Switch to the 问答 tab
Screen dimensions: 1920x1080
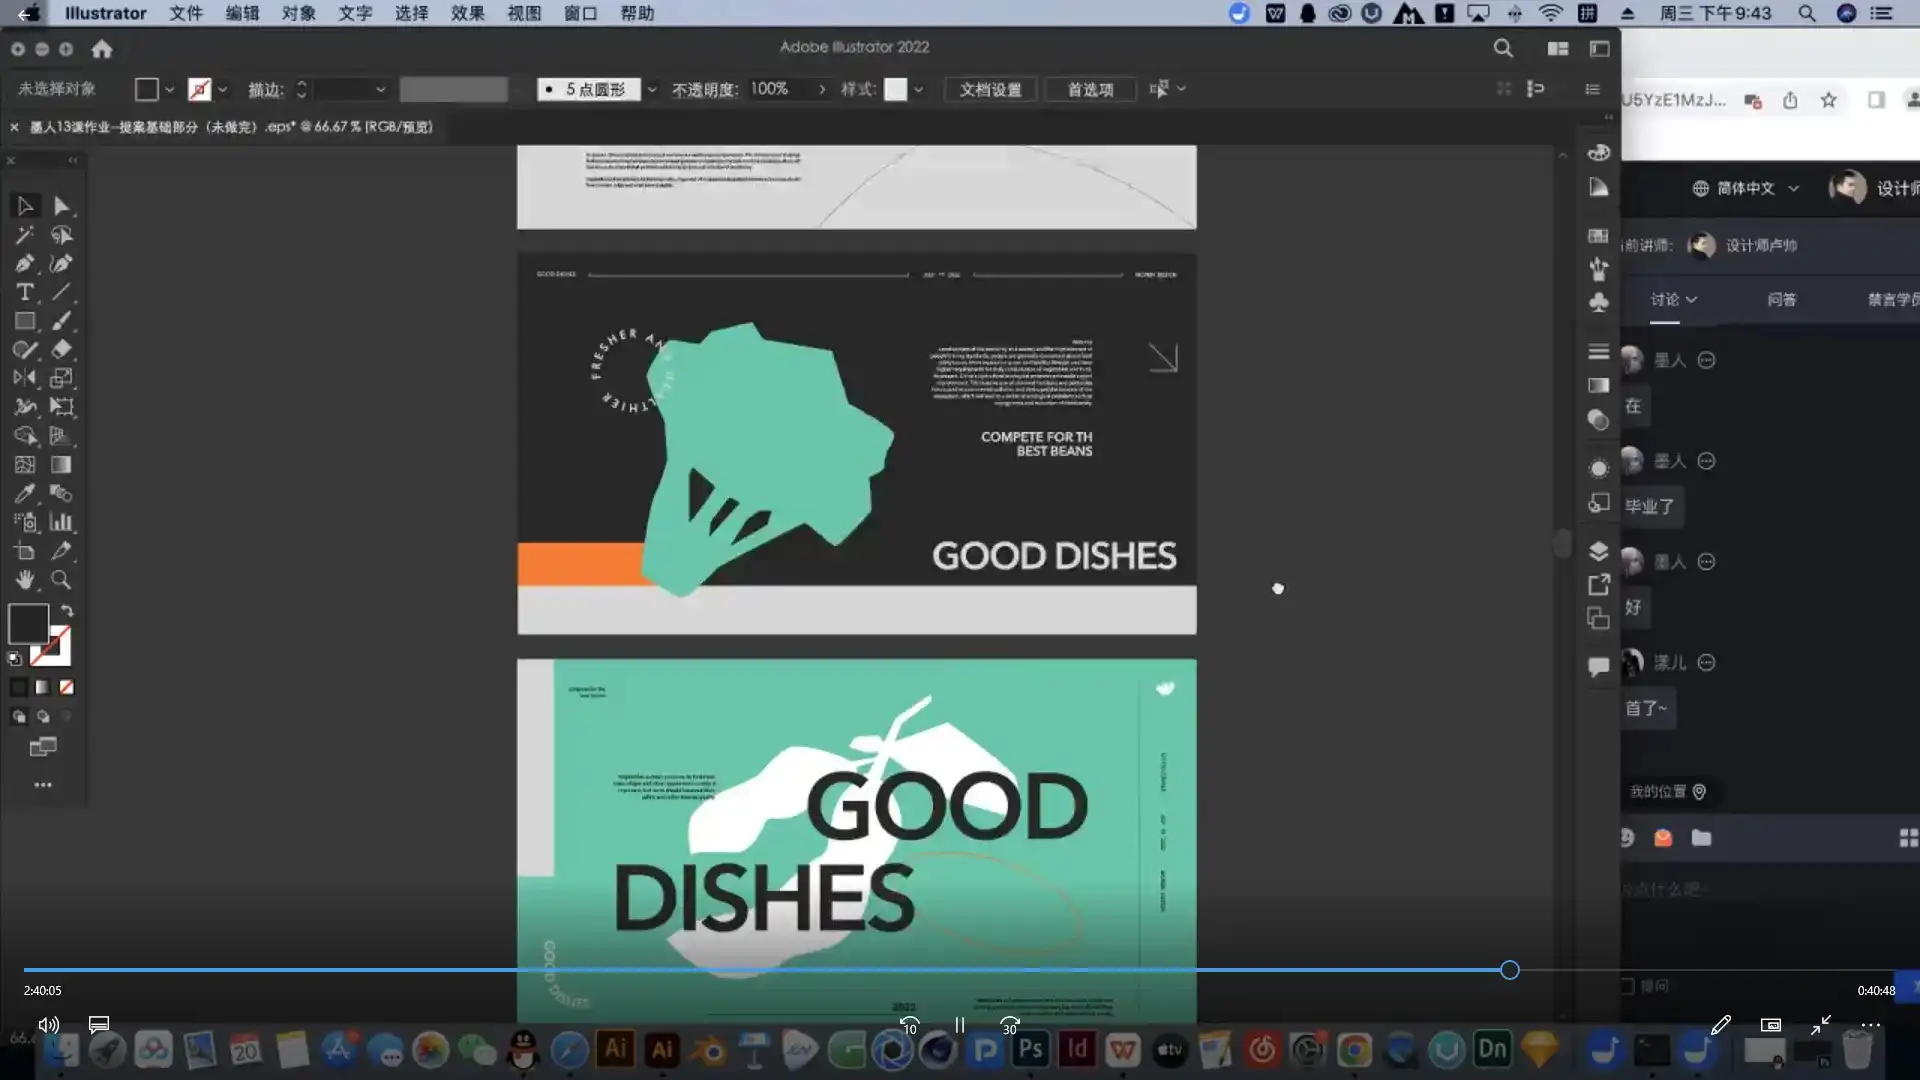pyautogui.click(x=1781, y=300)
